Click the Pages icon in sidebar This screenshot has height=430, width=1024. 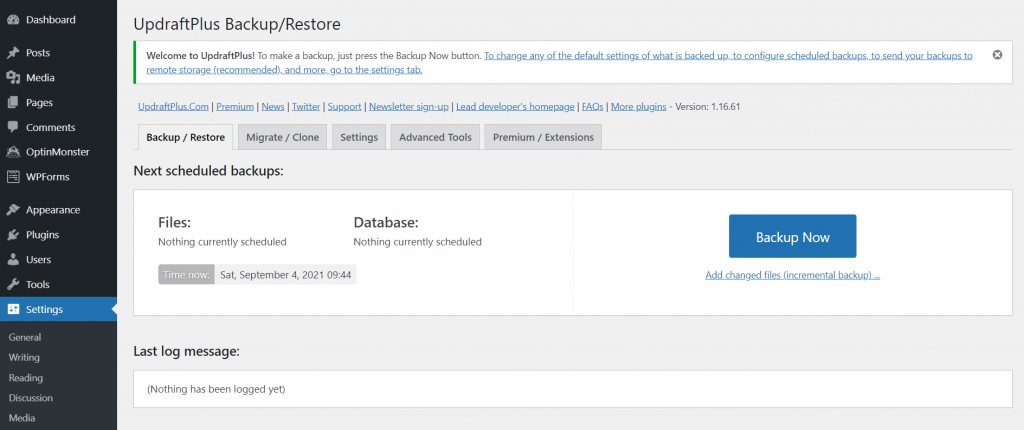coord(13,103)
